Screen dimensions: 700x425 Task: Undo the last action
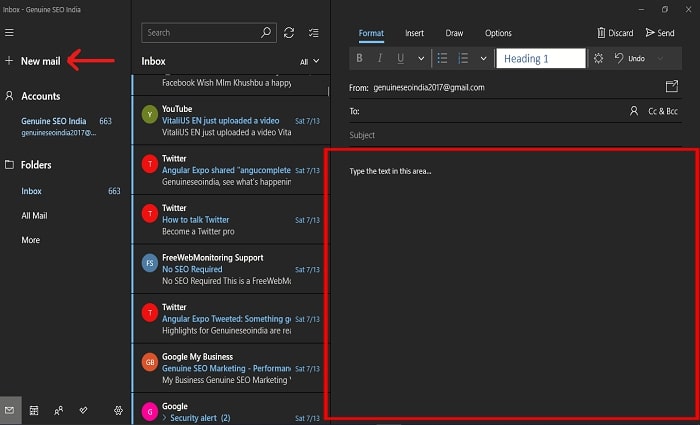629,58
